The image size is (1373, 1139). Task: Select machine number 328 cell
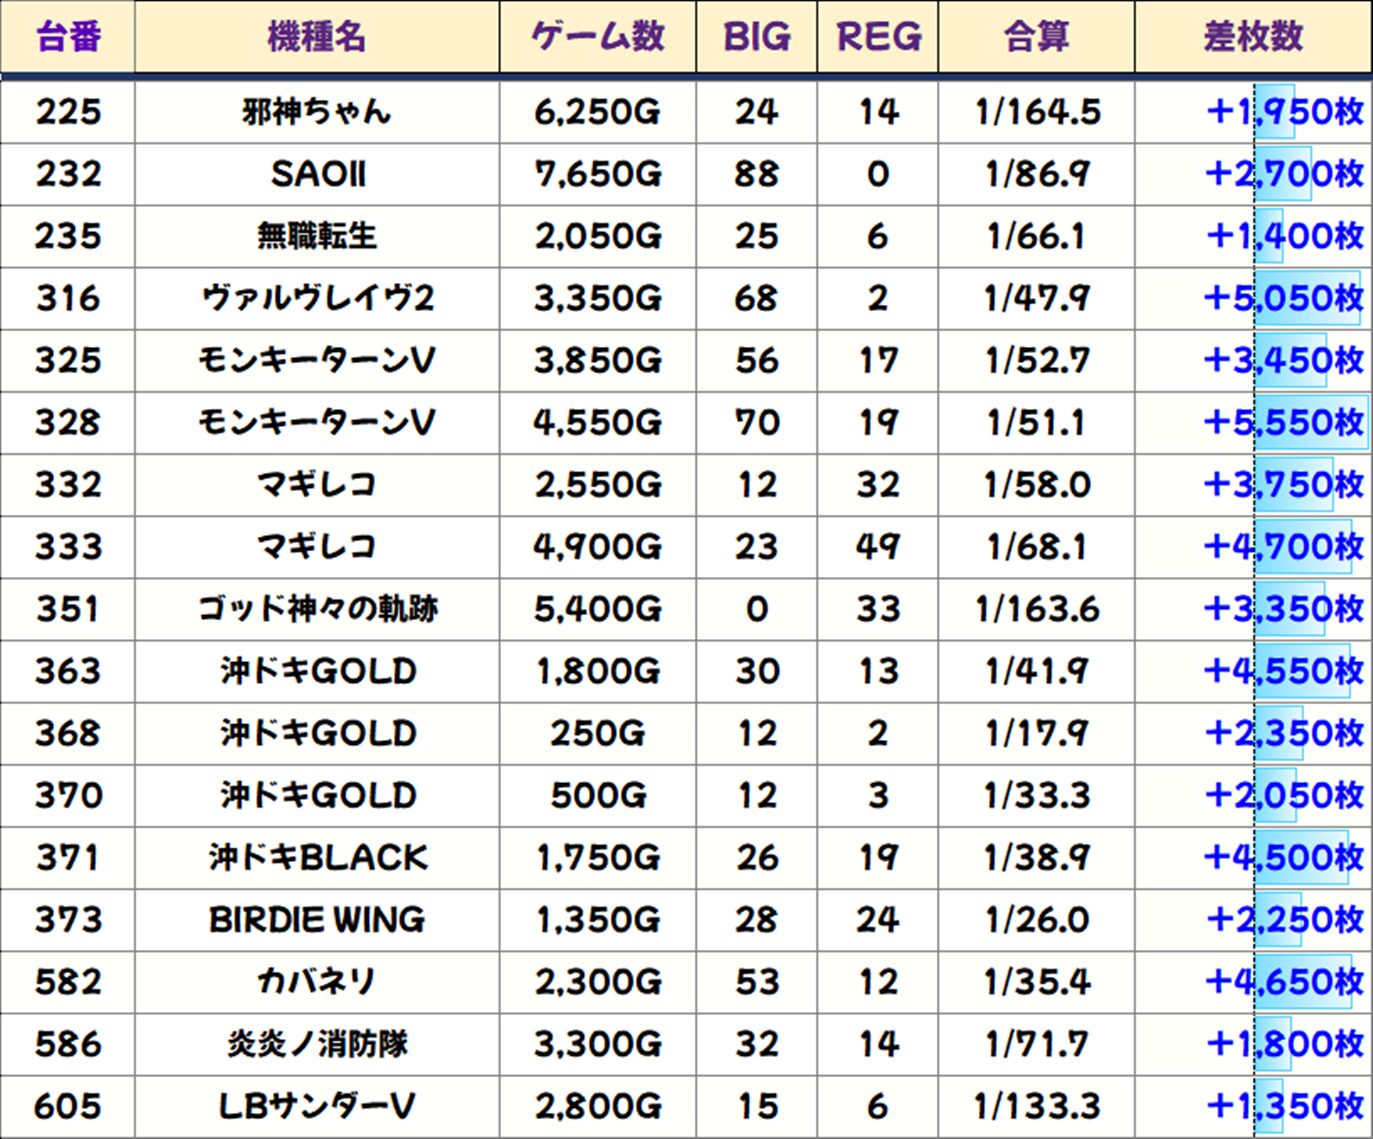point(68,423)
